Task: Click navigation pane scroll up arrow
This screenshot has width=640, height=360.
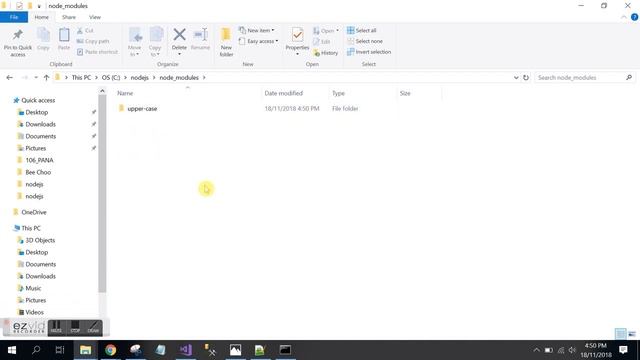Action: point(102,91)
